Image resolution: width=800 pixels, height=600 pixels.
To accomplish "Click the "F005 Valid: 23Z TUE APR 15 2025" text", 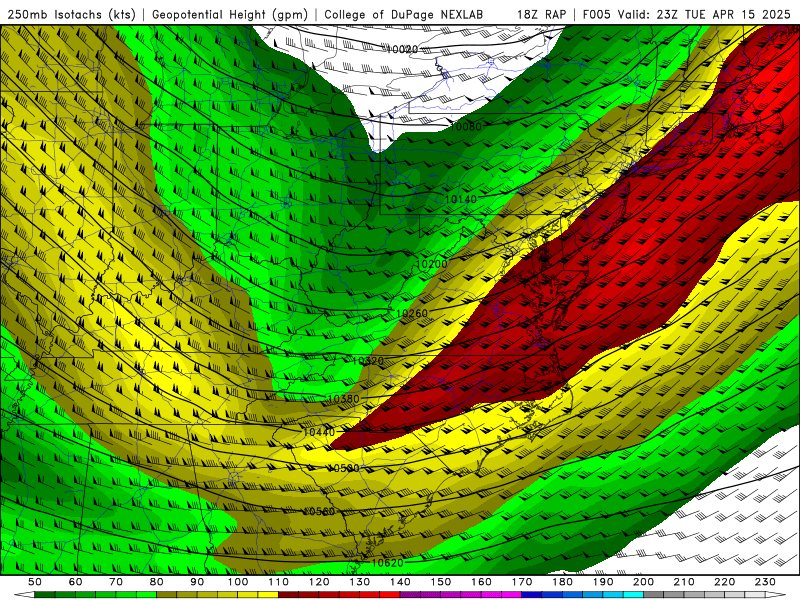I will [686, 14].
